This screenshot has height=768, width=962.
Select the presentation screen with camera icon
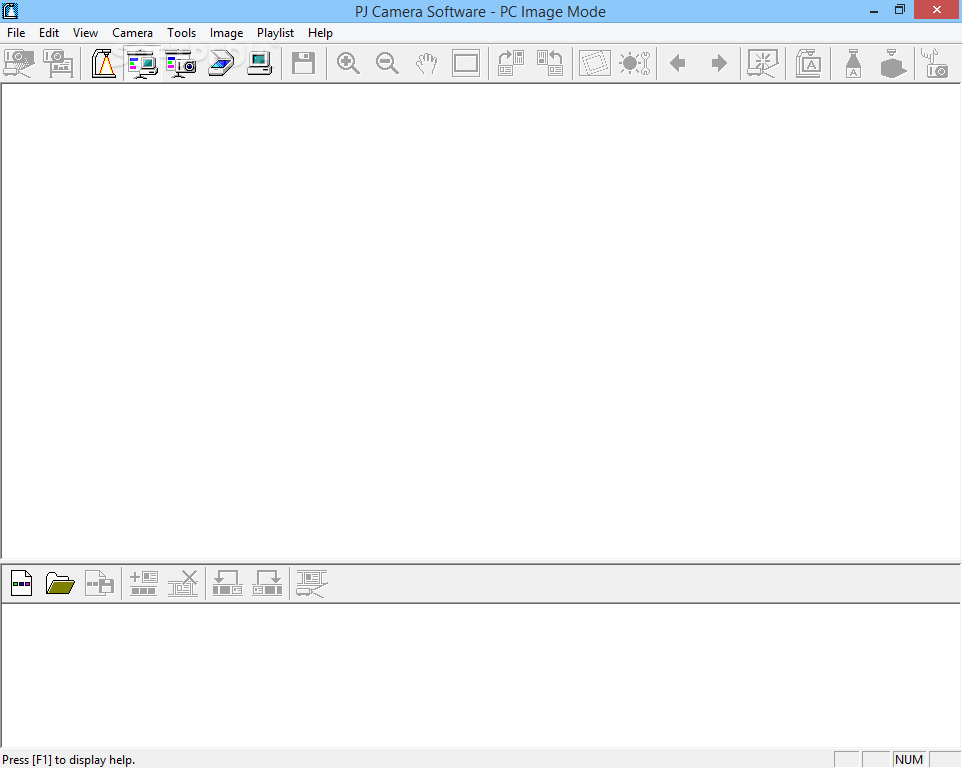(181, 63)
